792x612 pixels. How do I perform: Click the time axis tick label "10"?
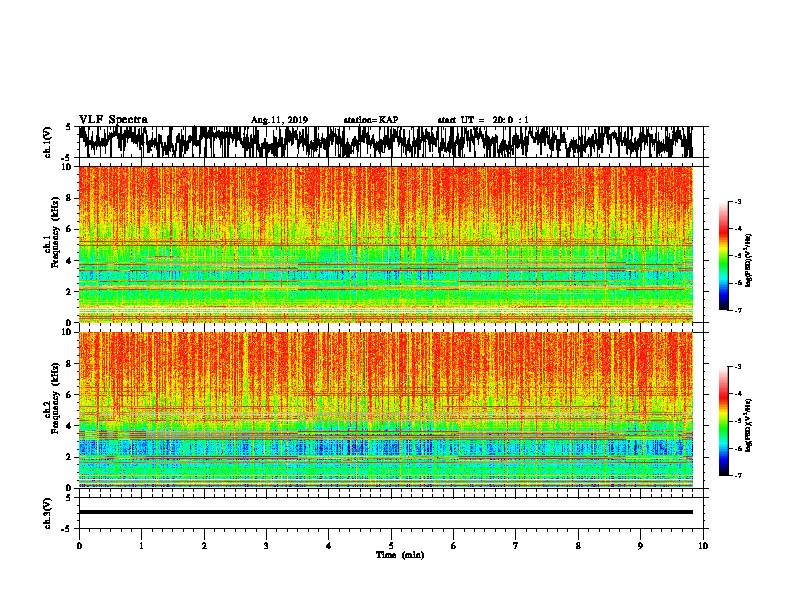click(x=703, y=546)
